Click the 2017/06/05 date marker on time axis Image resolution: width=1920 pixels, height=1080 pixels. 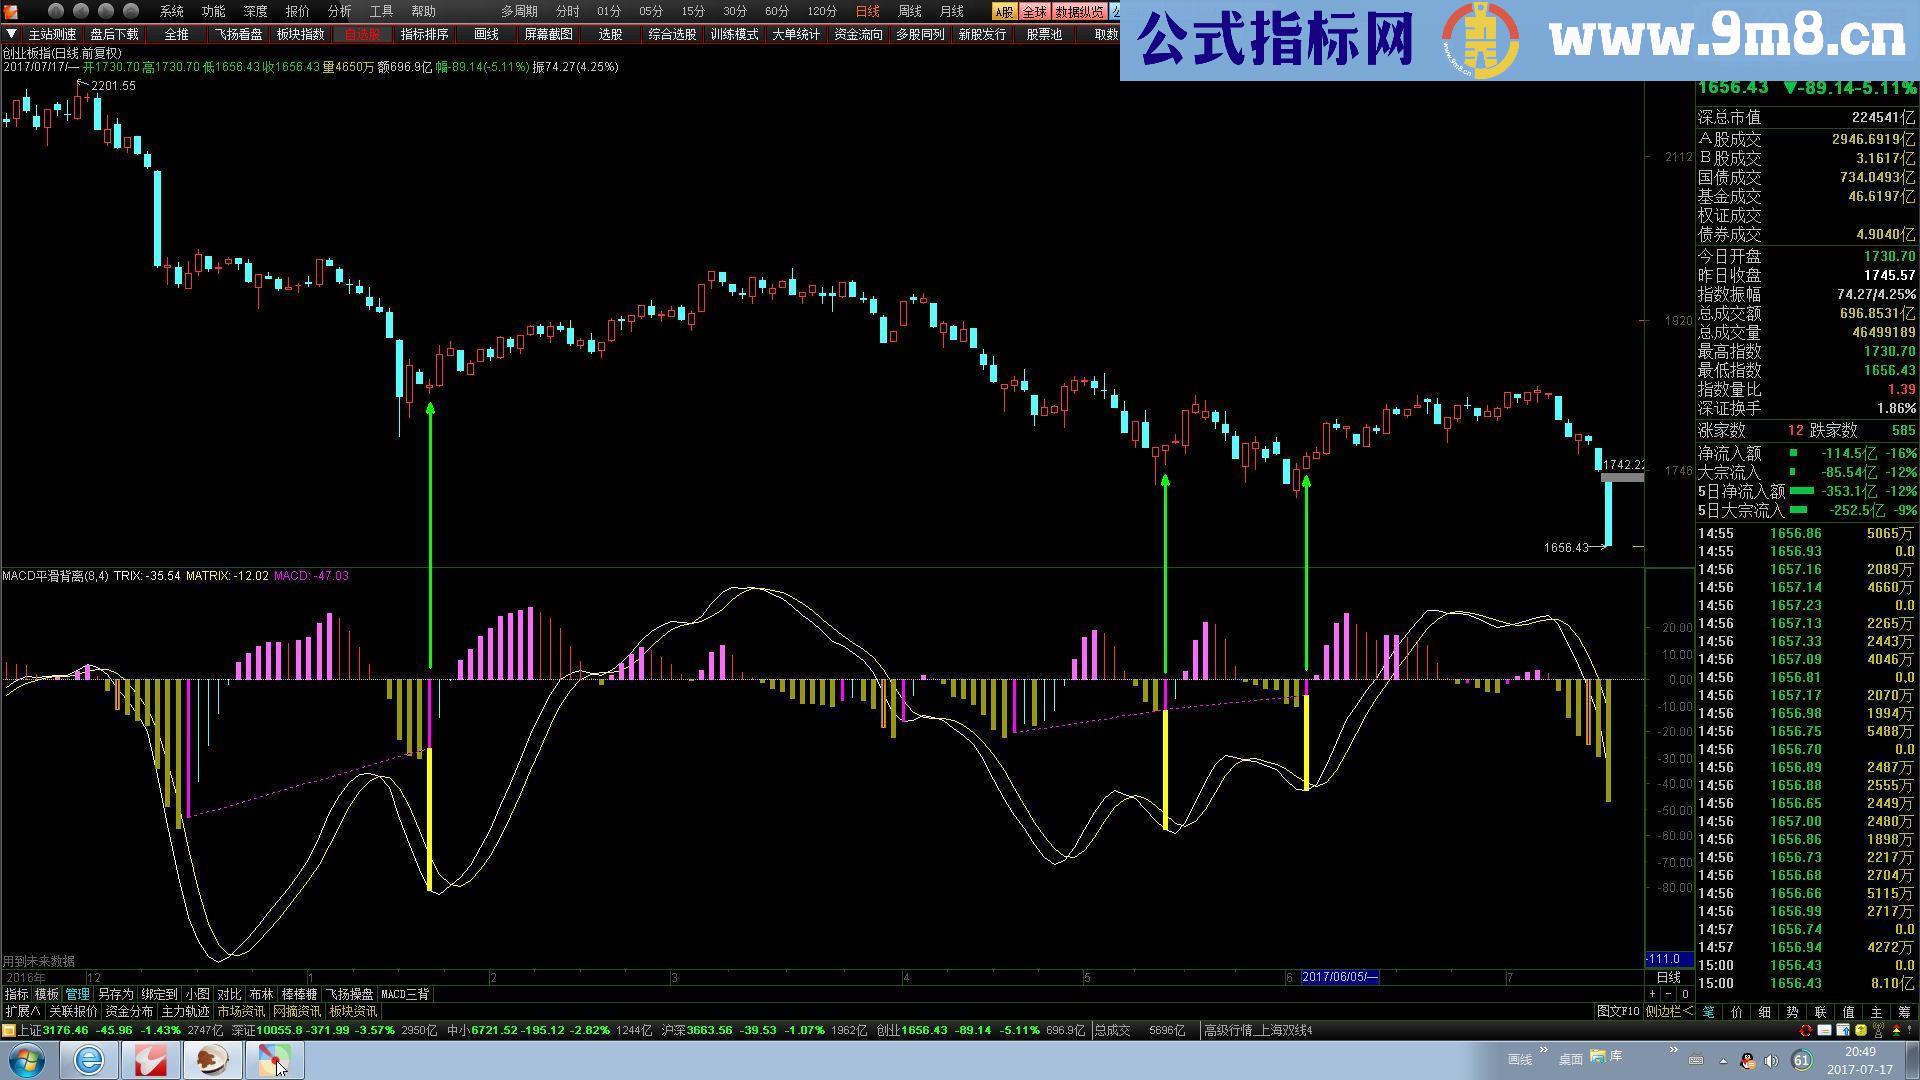(1340, 977)
